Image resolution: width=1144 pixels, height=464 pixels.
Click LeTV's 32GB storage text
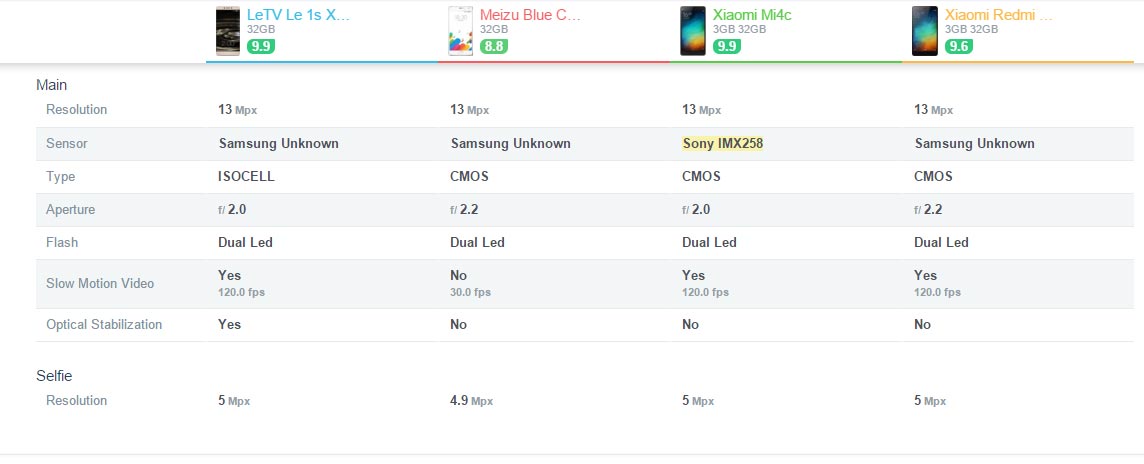click(x=260, y=29)
